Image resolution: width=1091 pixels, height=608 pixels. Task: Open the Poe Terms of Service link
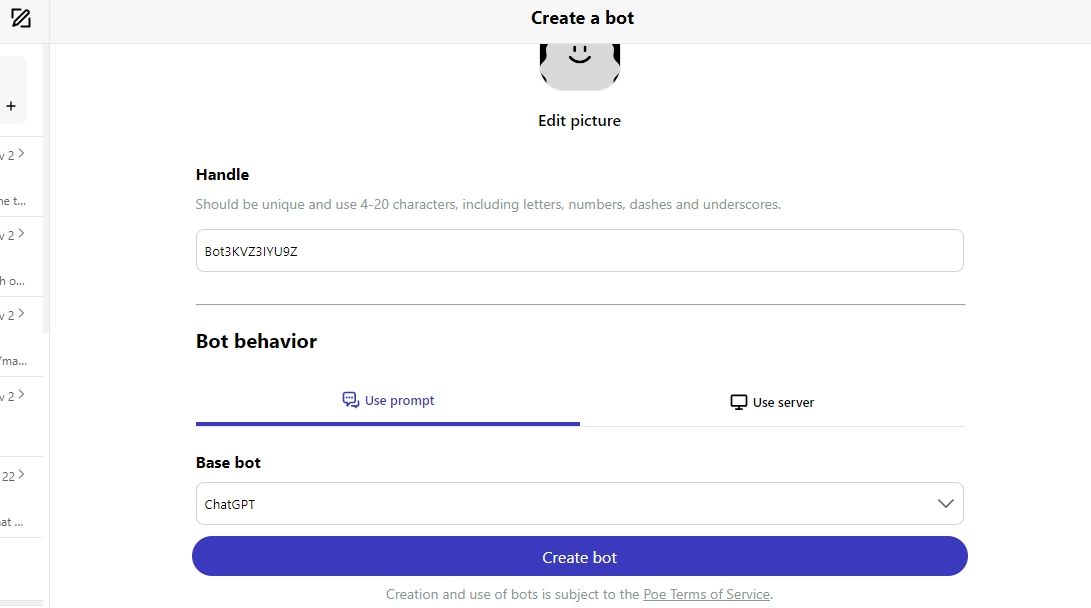tap(706, 593)
